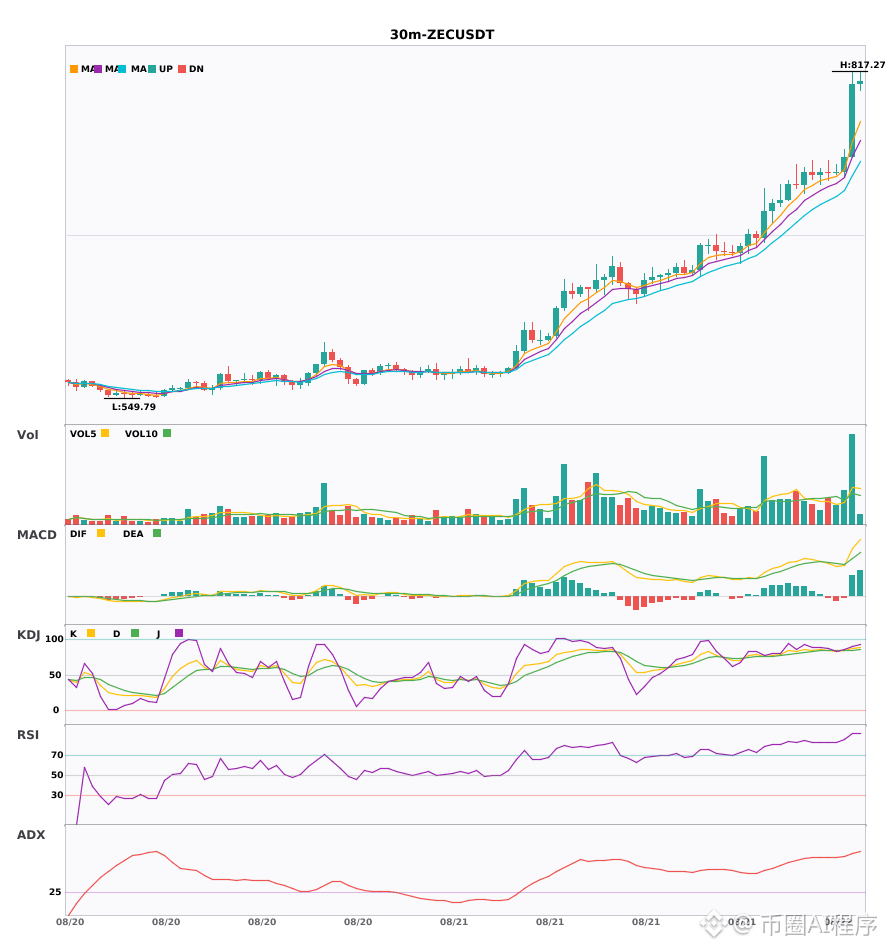Click the VOL10 legend text
Image resolution: width=885 pixels, height=950 pixels.
141,434
